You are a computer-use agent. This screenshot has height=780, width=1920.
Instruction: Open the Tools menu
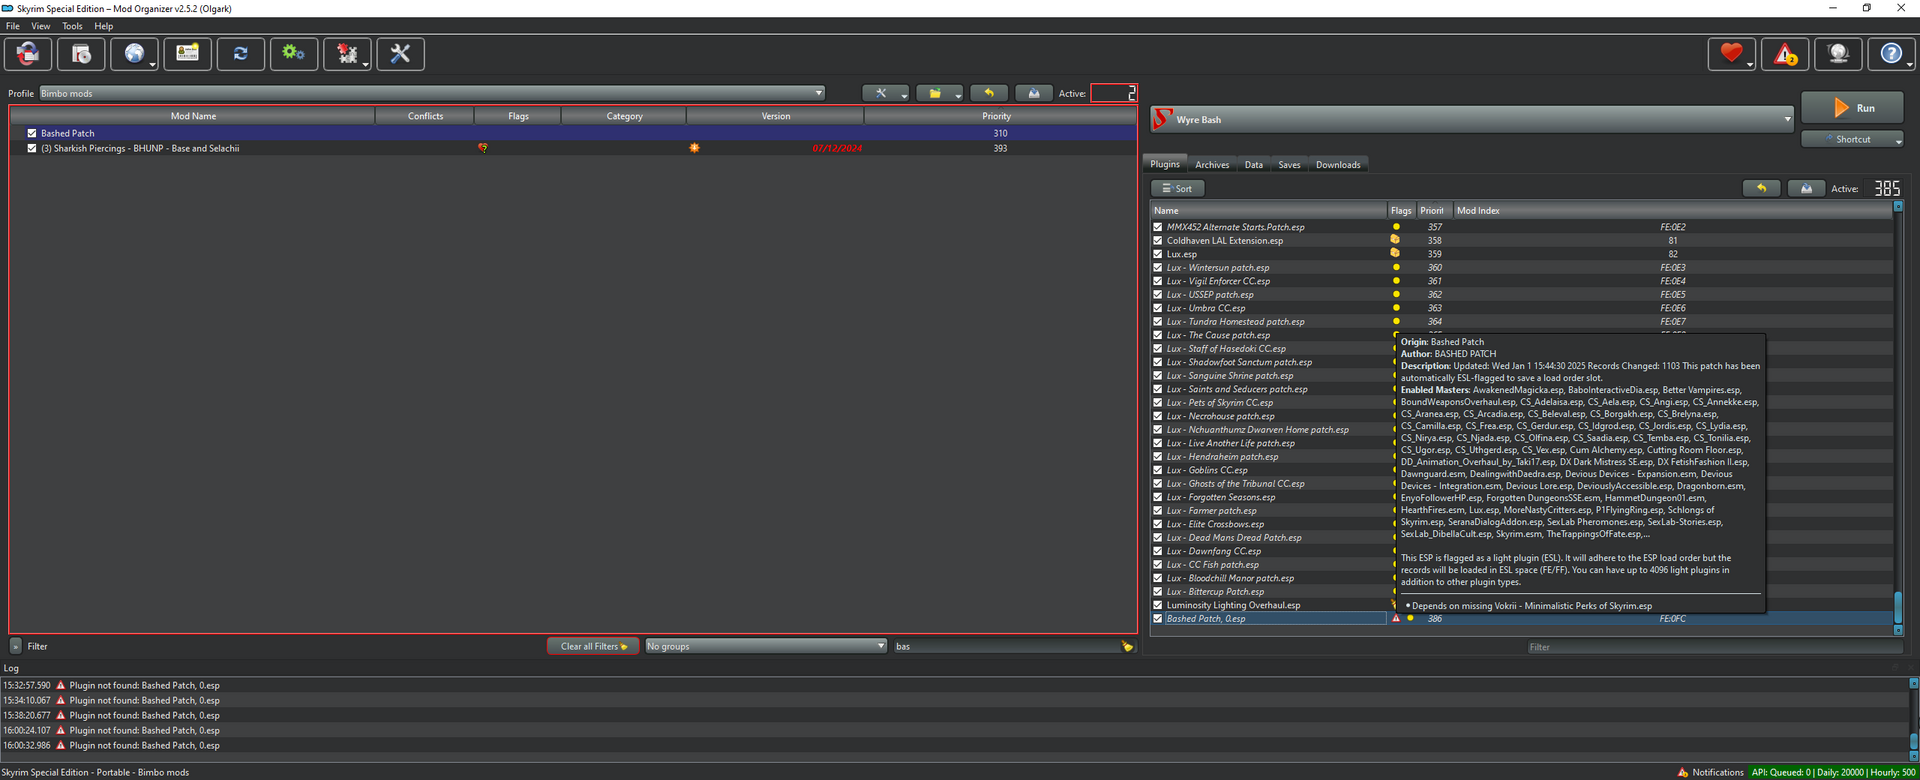72,26
